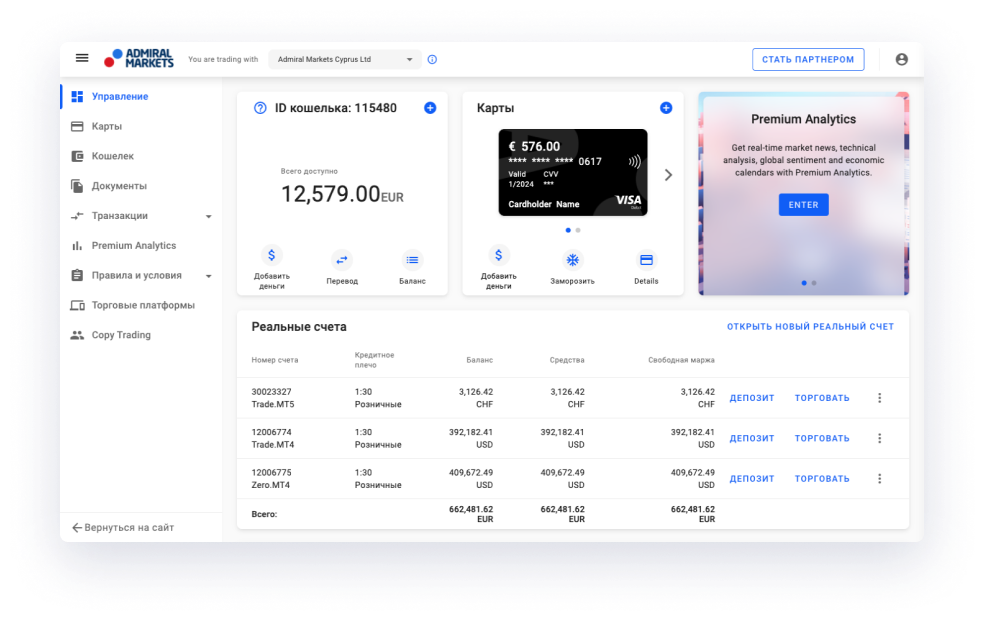Click ТОРГОВАТЬ for account 12006774
984x620 pixels.
tap(822, 438)
